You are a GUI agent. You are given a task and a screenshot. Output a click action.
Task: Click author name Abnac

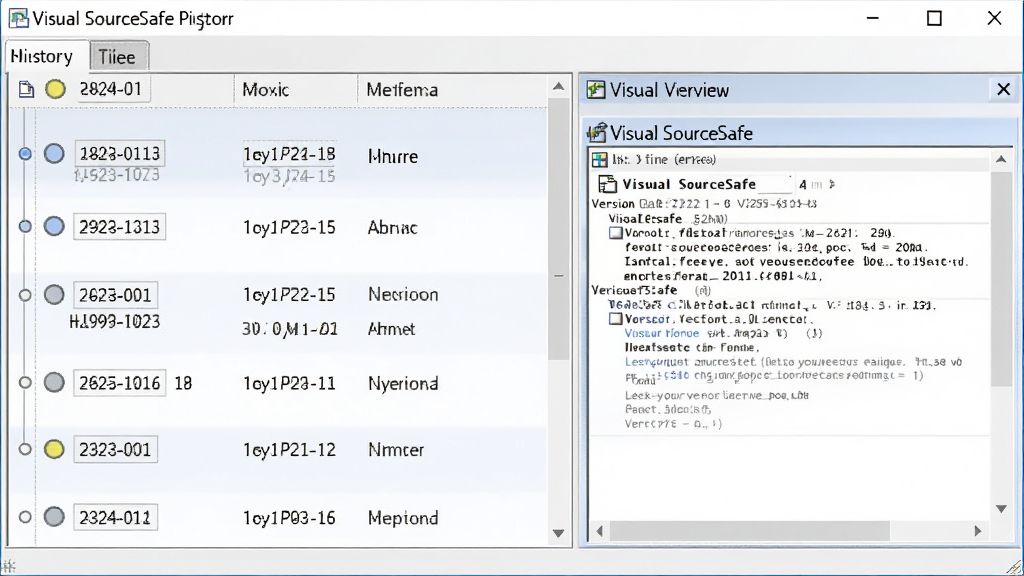(392, 227)
